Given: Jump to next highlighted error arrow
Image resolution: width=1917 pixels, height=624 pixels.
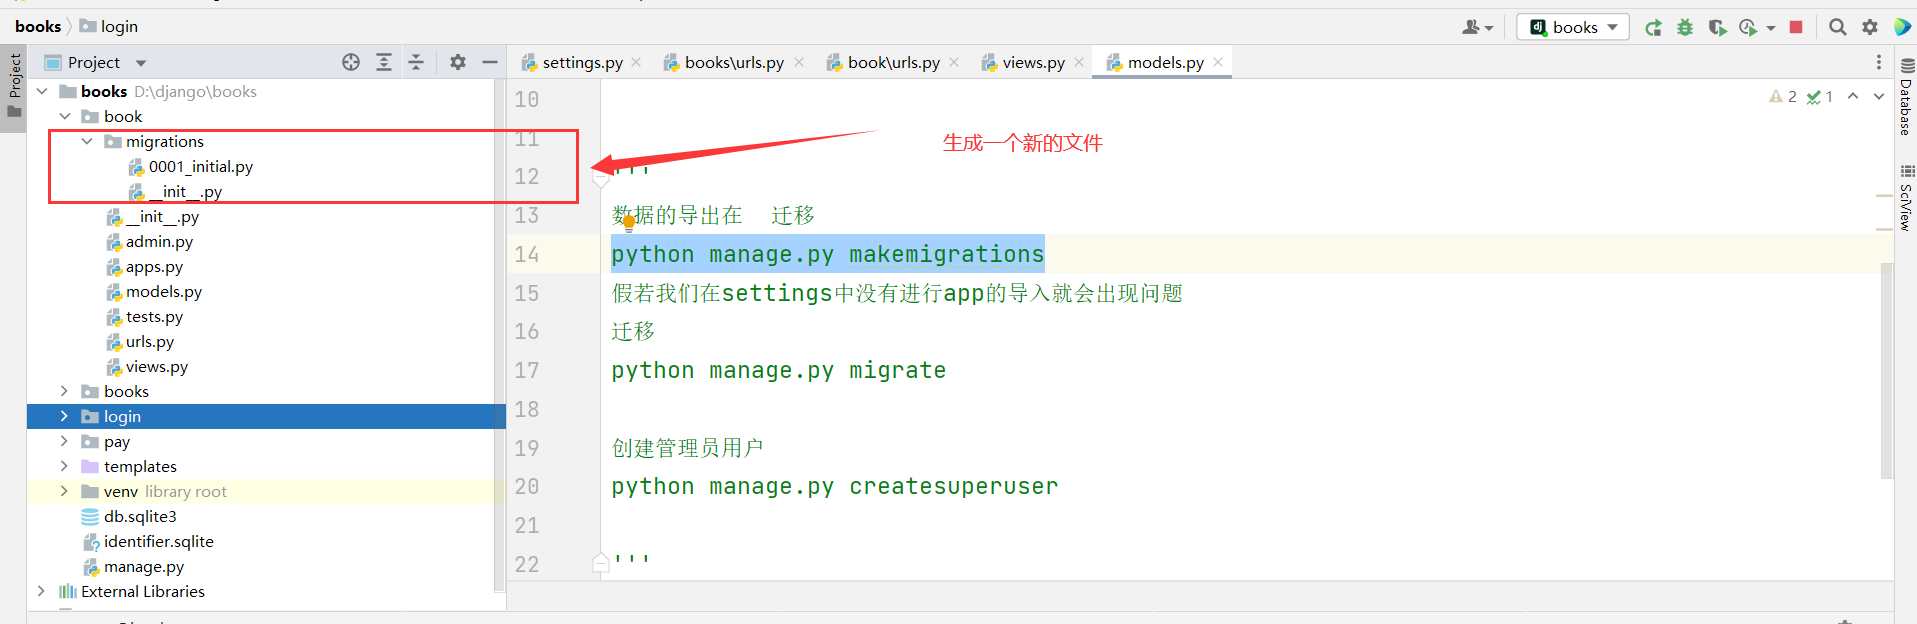Looking at the screenshot, I should 1879,97.
